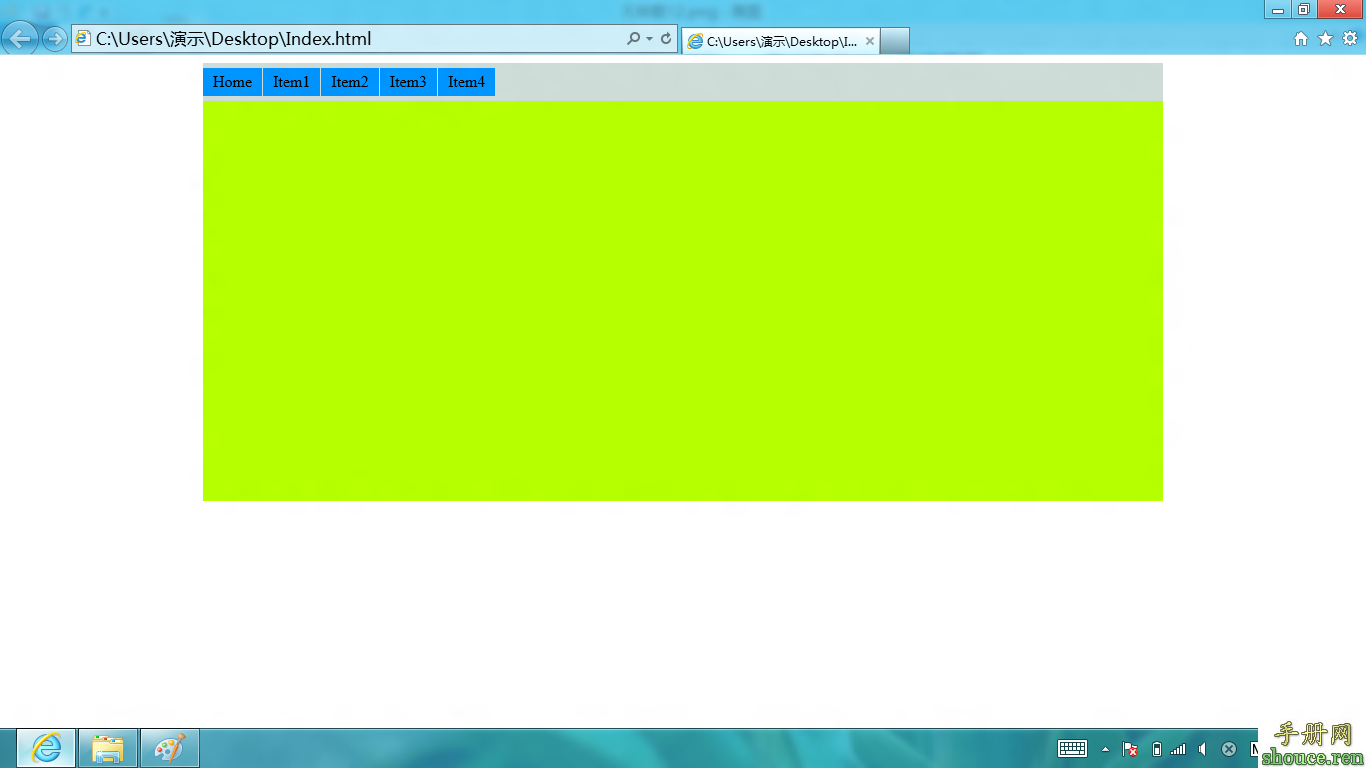Screen dimensions: 1366x768
Task: Click the Home navigation link
Action: click(x=232, y=82)
